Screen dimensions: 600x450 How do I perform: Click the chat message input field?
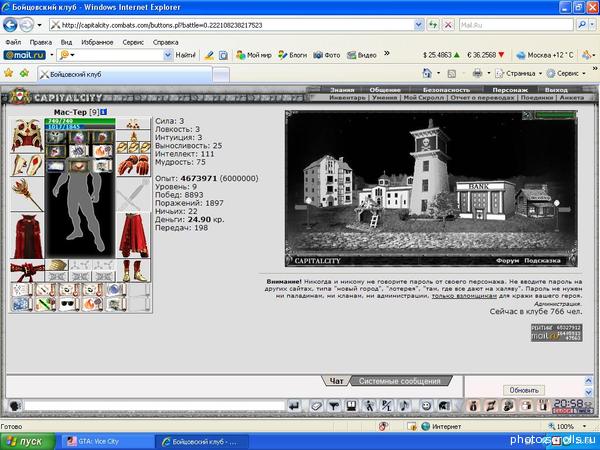(x=155, y=406)
